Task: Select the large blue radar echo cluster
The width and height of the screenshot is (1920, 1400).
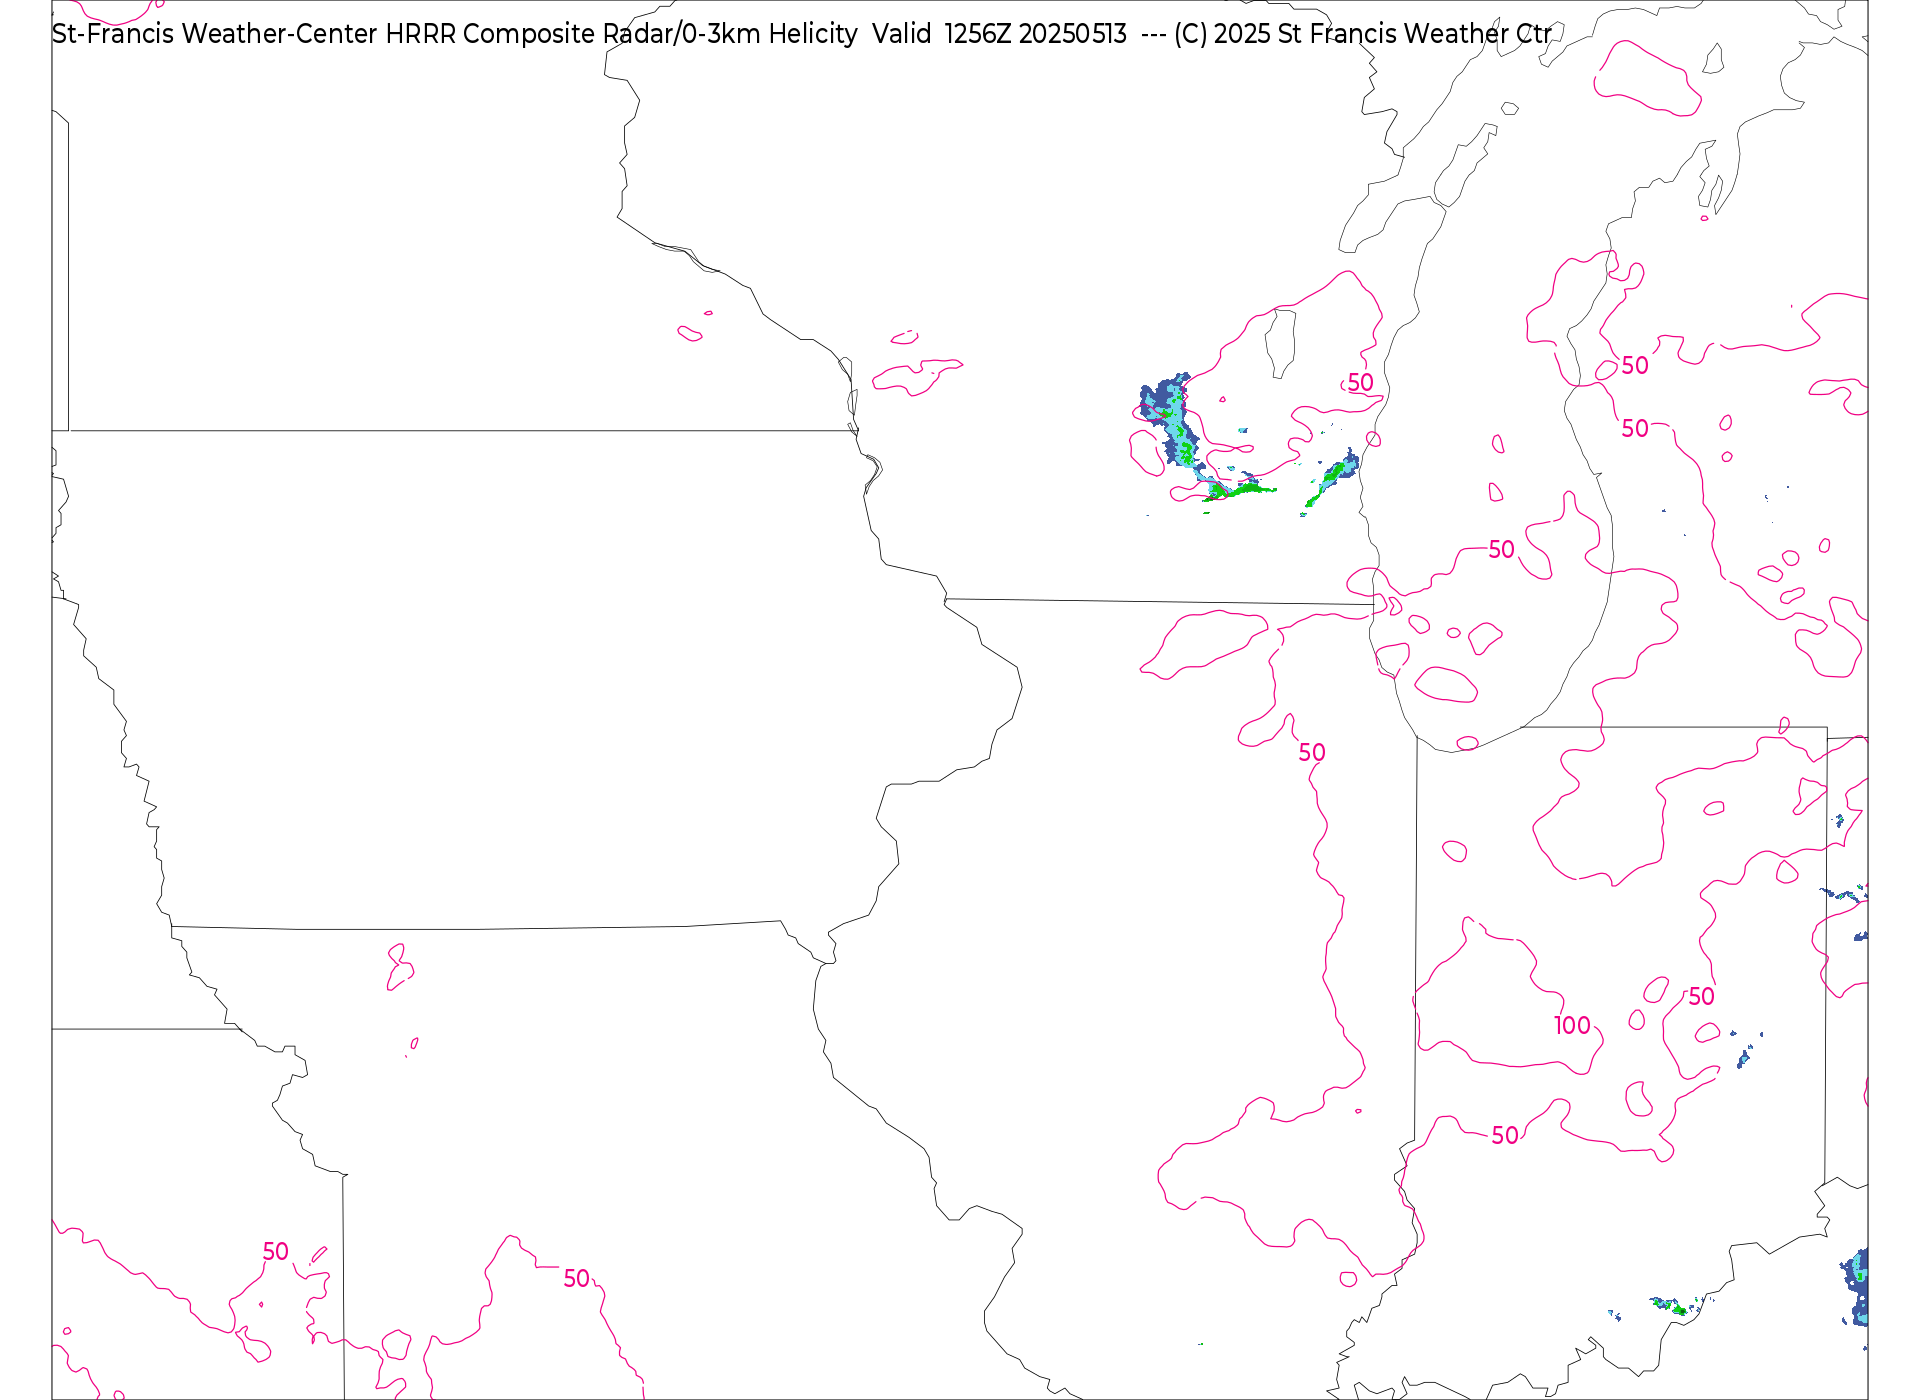Action: (1174, 425)
